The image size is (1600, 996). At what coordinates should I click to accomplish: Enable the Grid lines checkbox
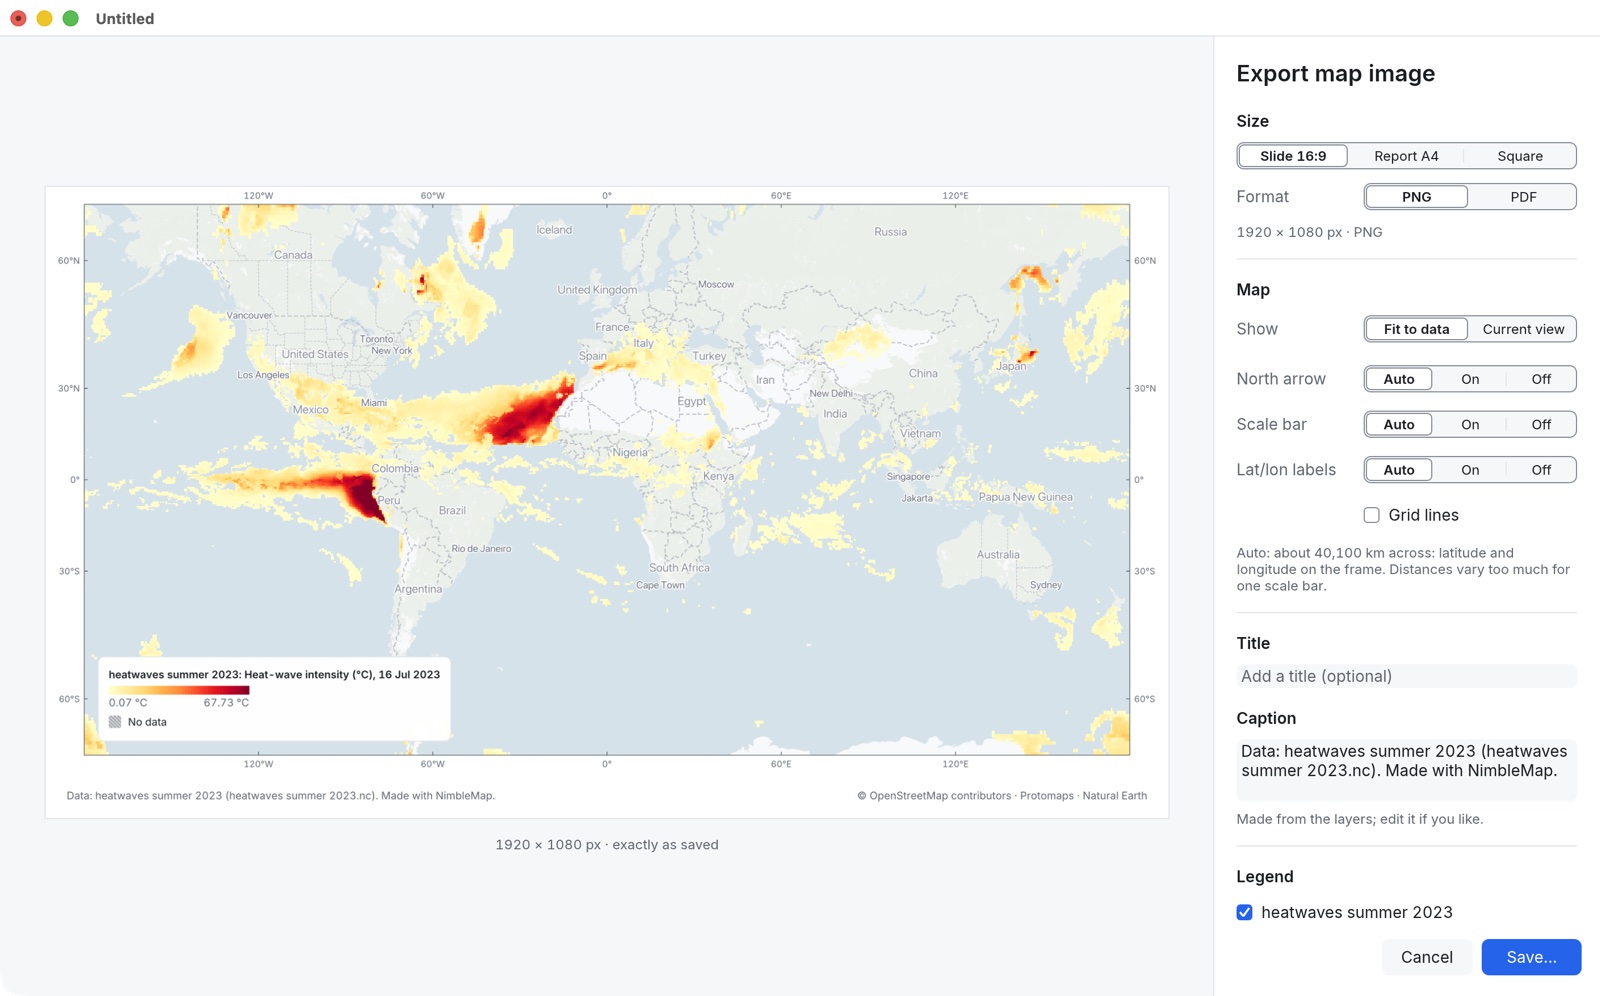(1371, 515)
